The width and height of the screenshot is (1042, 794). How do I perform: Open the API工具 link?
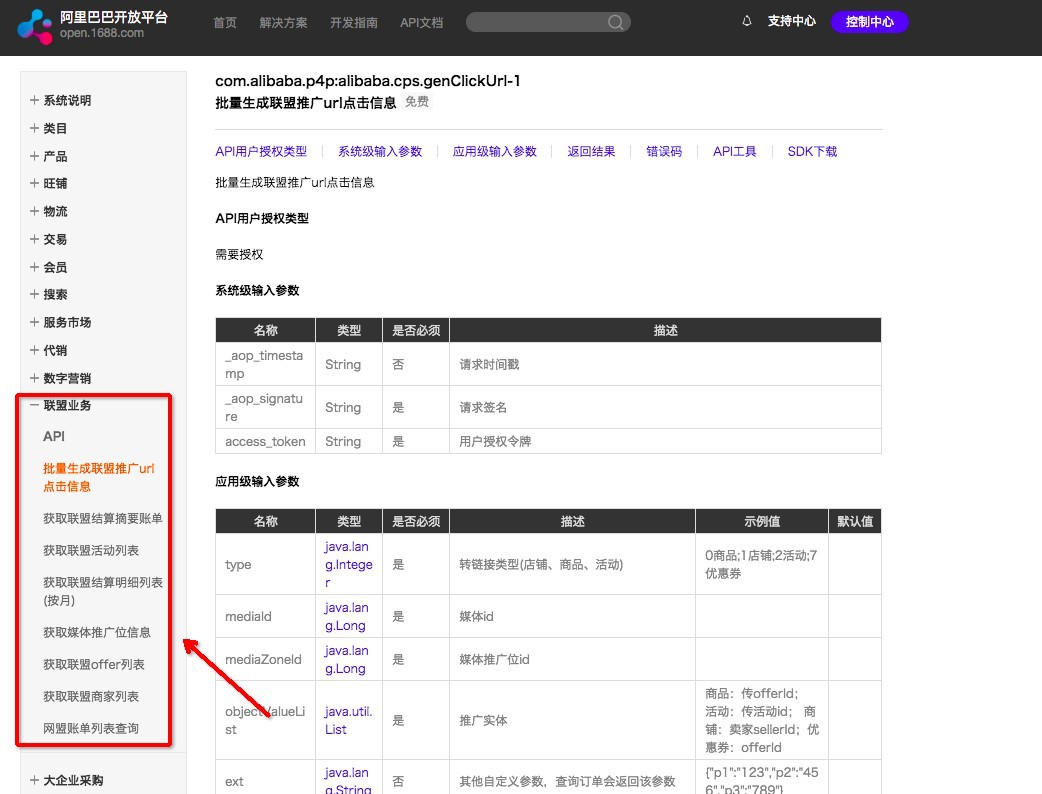(x=734, y=151)
